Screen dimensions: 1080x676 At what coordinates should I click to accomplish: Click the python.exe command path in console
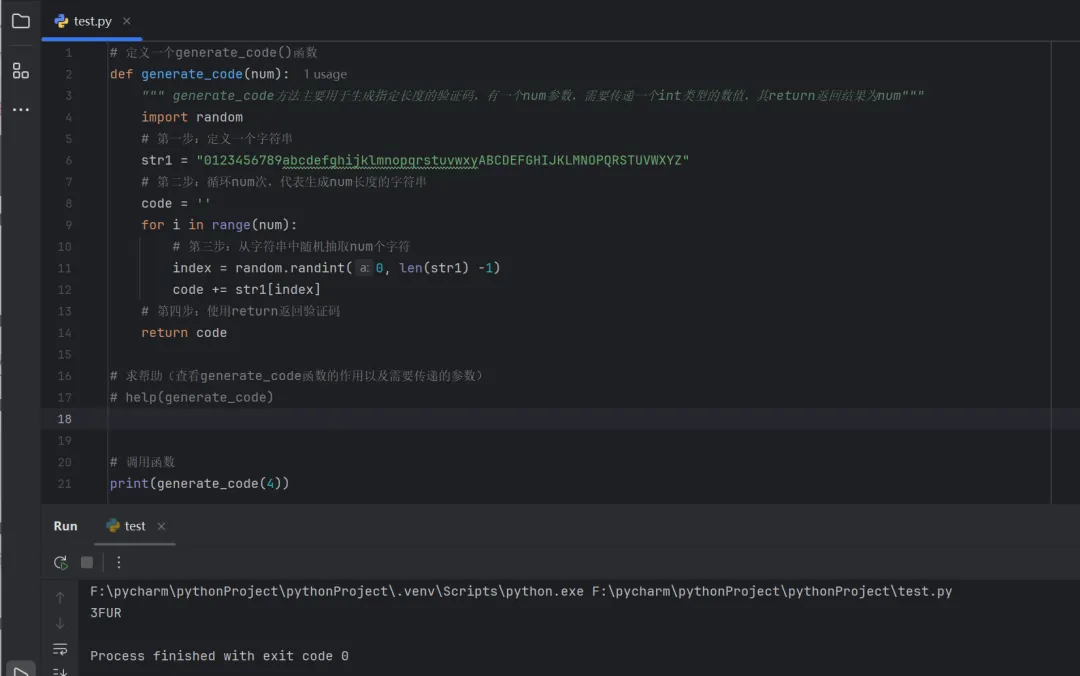(x=336, y=591)
